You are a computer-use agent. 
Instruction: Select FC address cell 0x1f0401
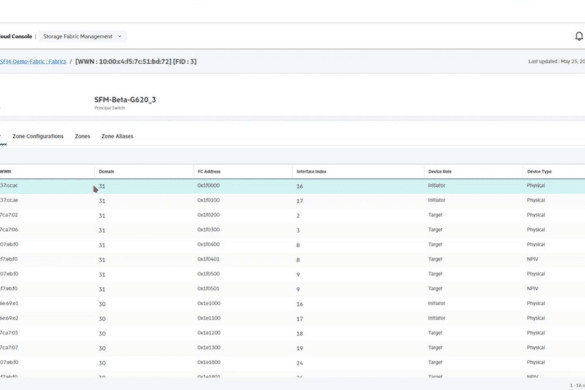[209, 259]
